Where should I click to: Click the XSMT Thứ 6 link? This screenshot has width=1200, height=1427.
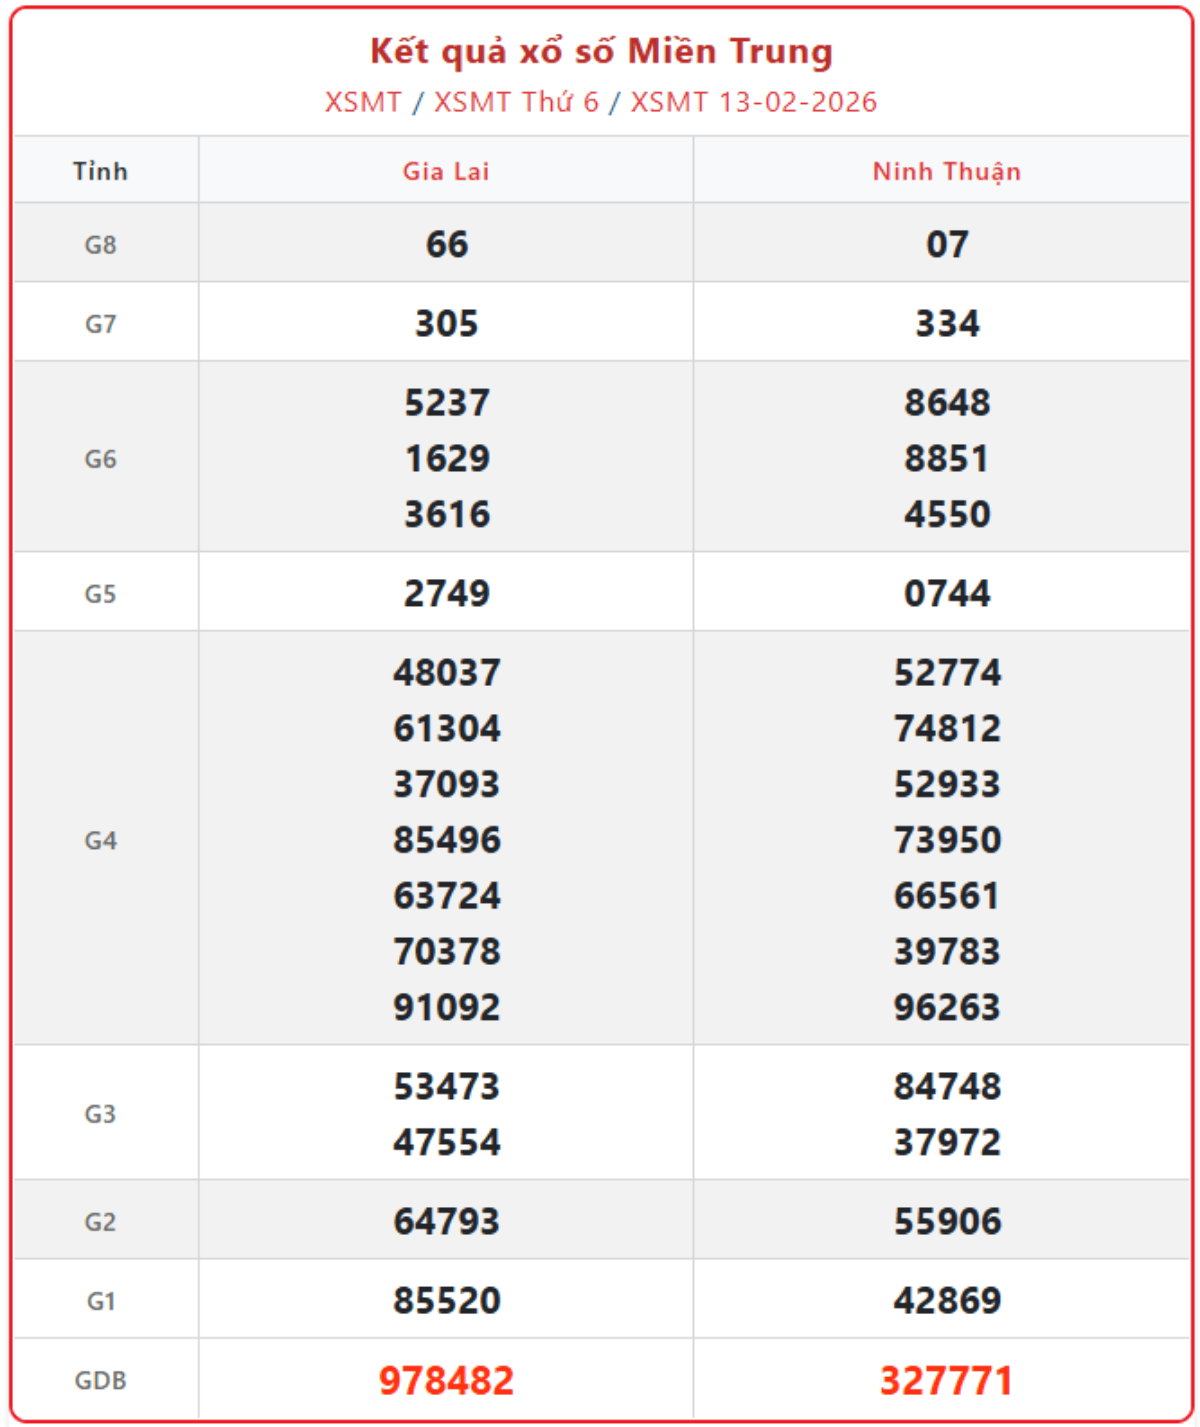click(516, 102)
